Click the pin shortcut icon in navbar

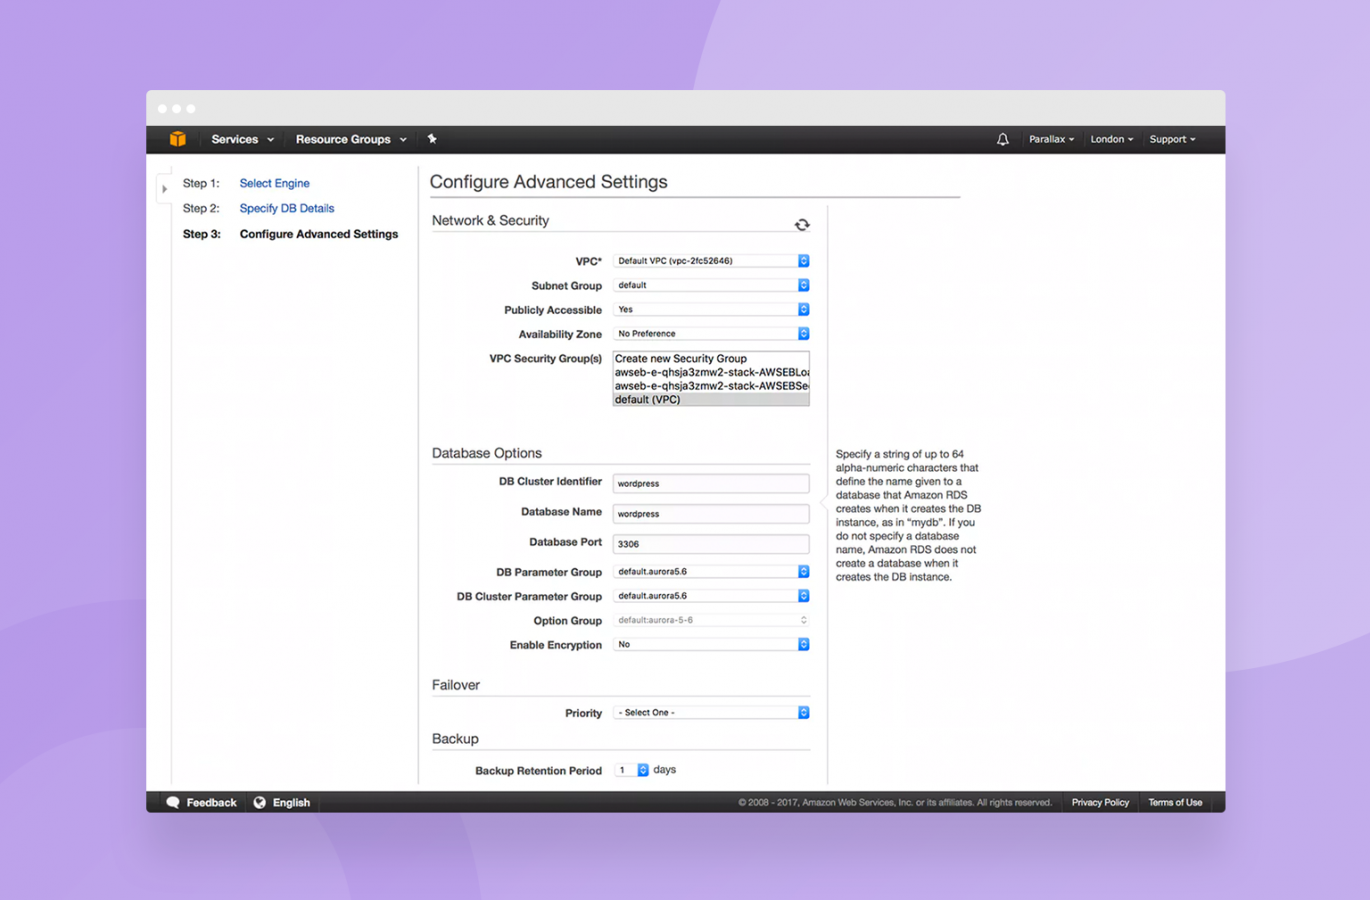[x=432, y=139]
